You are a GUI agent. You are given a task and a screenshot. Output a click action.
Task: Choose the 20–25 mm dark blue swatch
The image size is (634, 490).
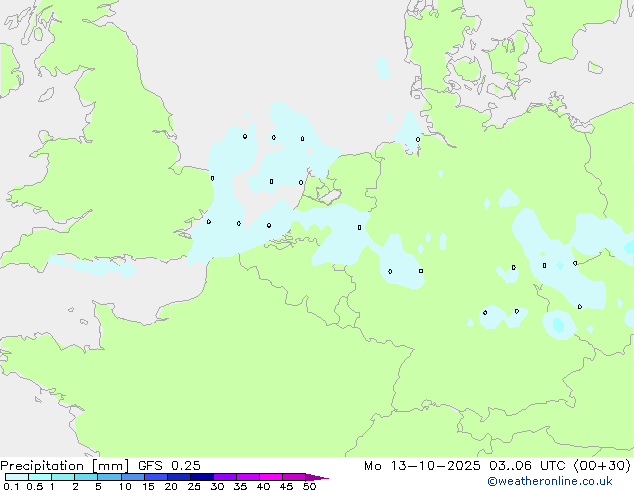click(x=179, y=477)
